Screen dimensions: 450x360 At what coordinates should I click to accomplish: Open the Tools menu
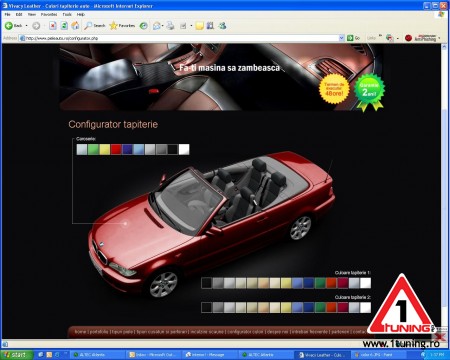[x=67, y=14]
